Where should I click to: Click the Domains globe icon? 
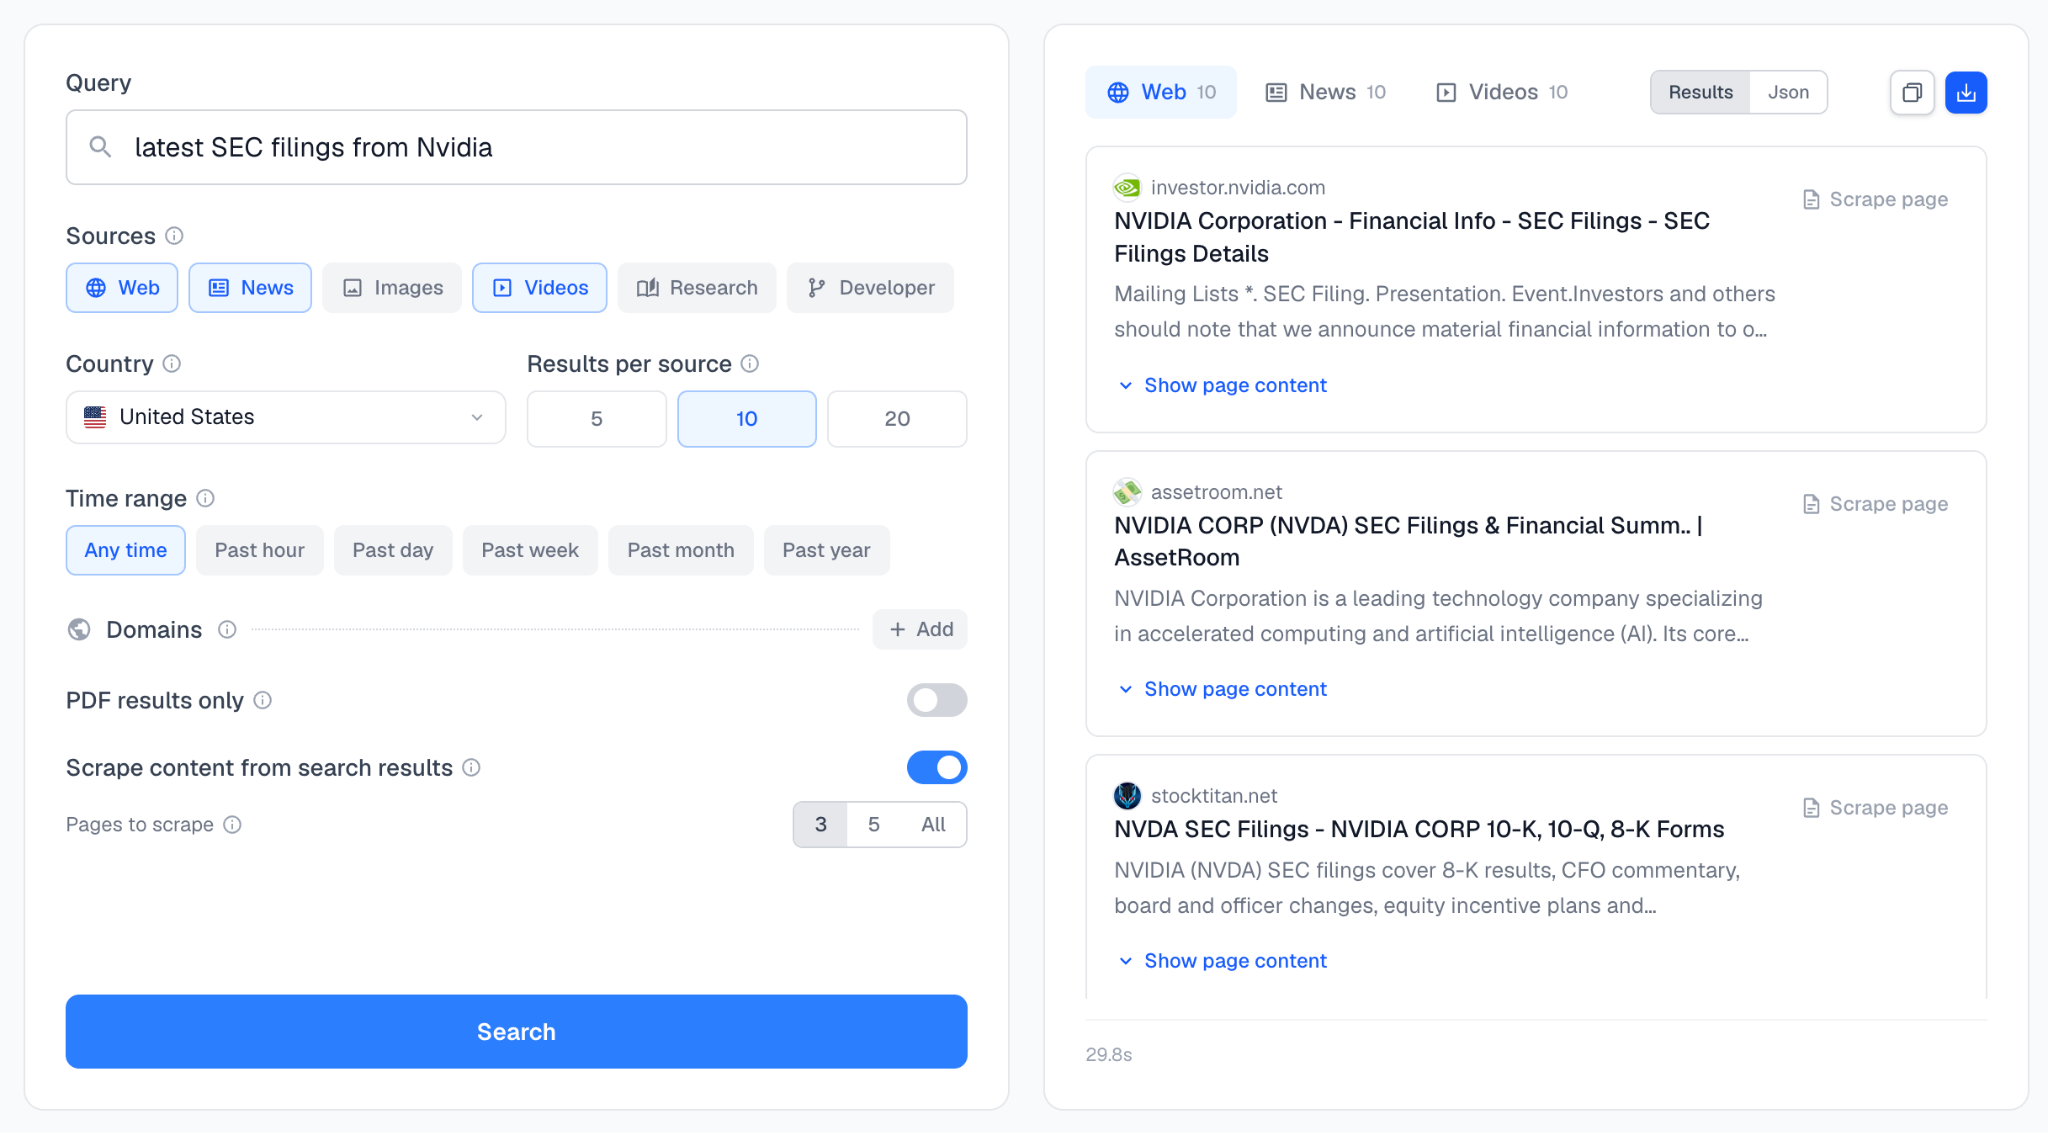tap(79, 629)
